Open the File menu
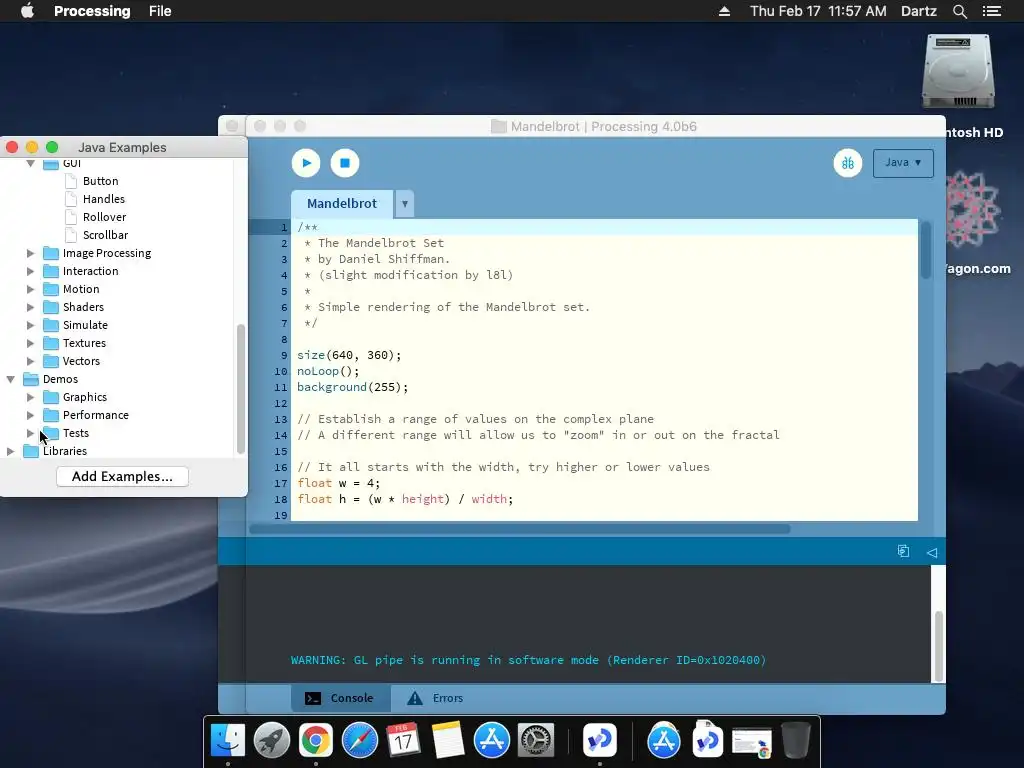This screenshot has height=768, width=1024. click(160, 11)
